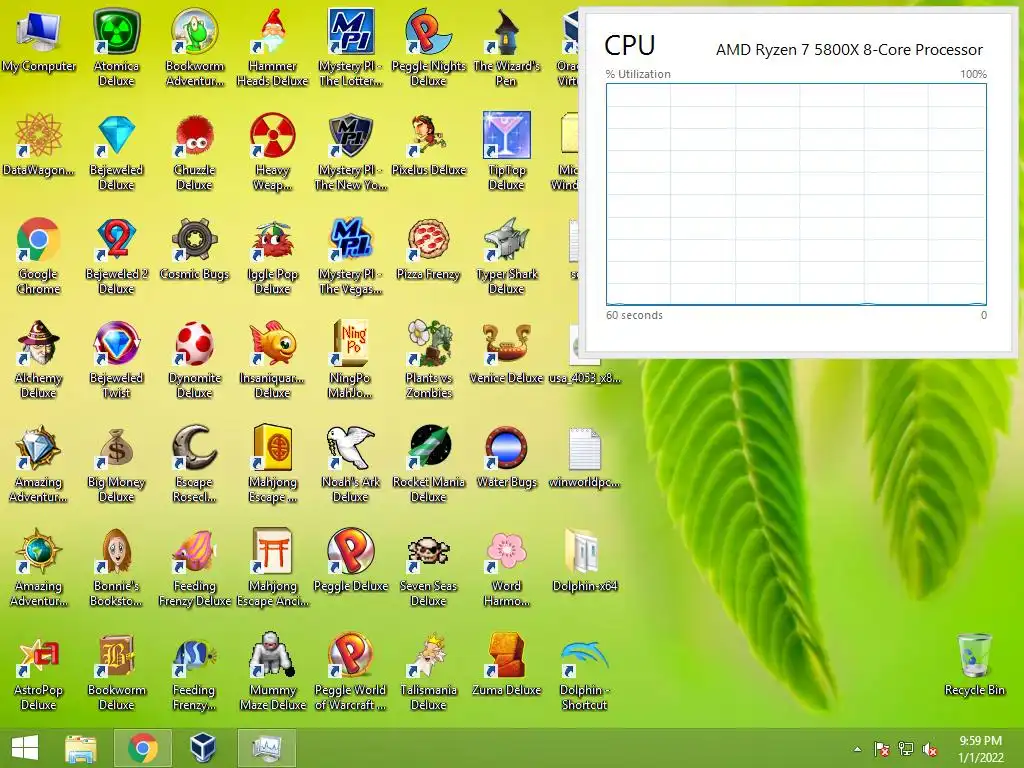Open the My Computer desktop icon
1024x768 pixels.
[39, 31]
